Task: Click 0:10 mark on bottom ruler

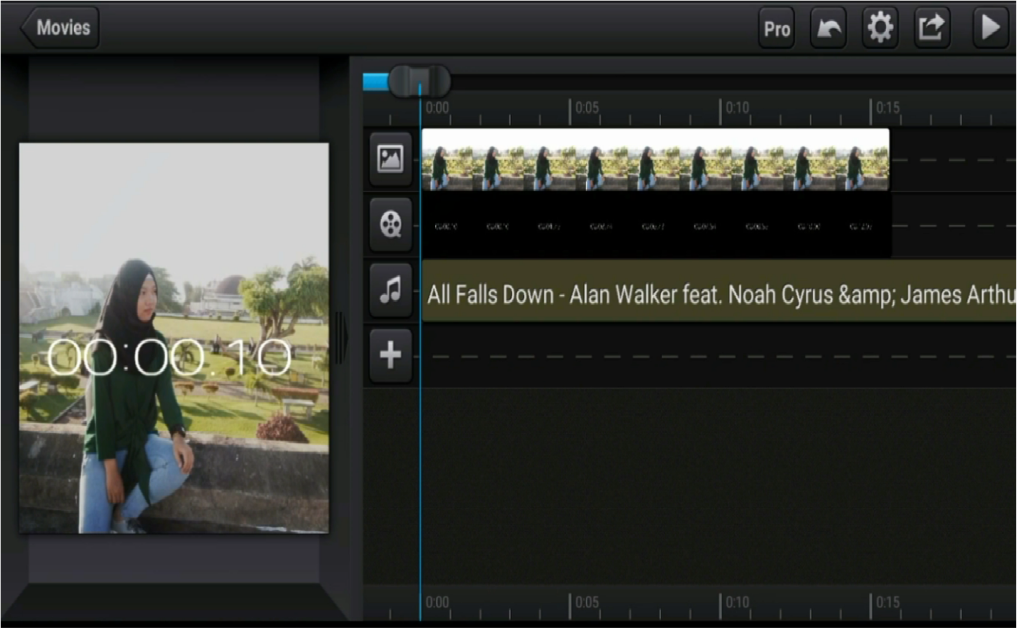Action: pos(737,602)
